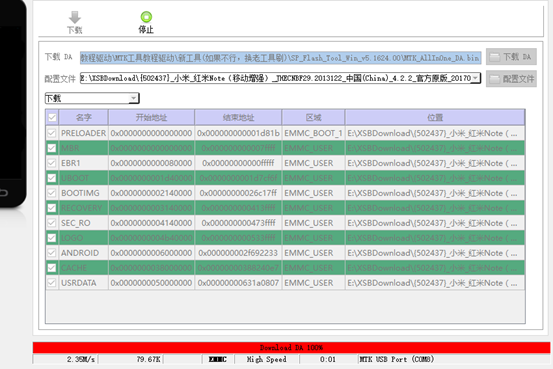Click end address 0x000000000001d81b
Viewport: 553px width, 369px height.
pyautogui.click(x=238, y=133)
